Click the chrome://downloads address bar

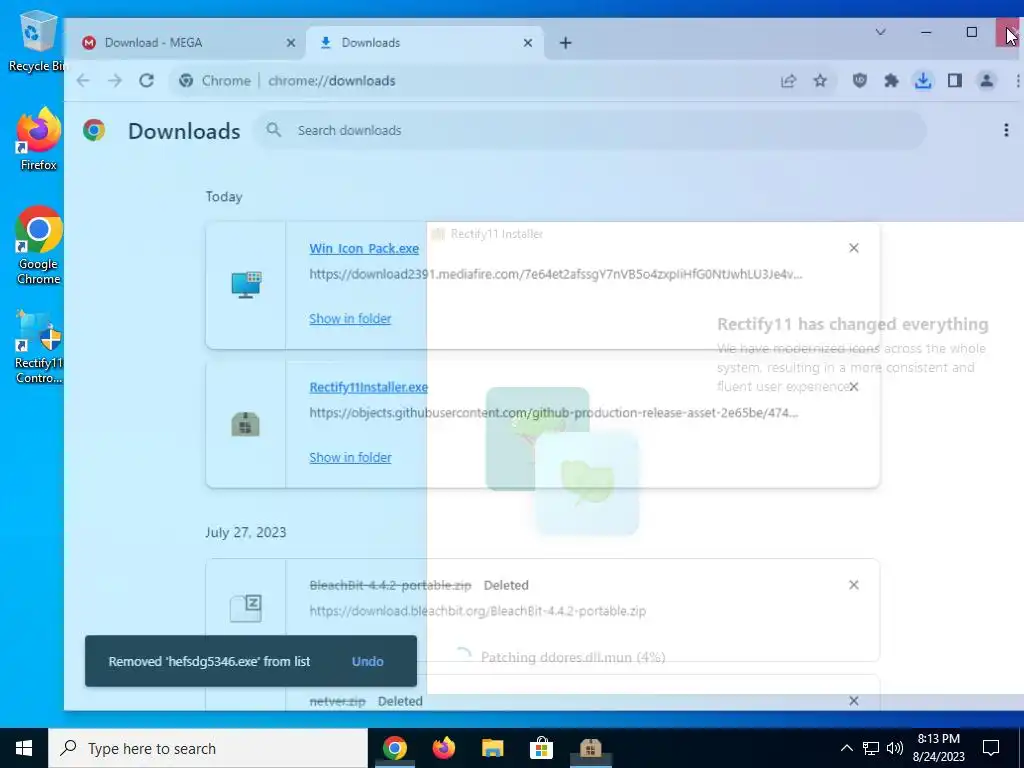[477, 80]
